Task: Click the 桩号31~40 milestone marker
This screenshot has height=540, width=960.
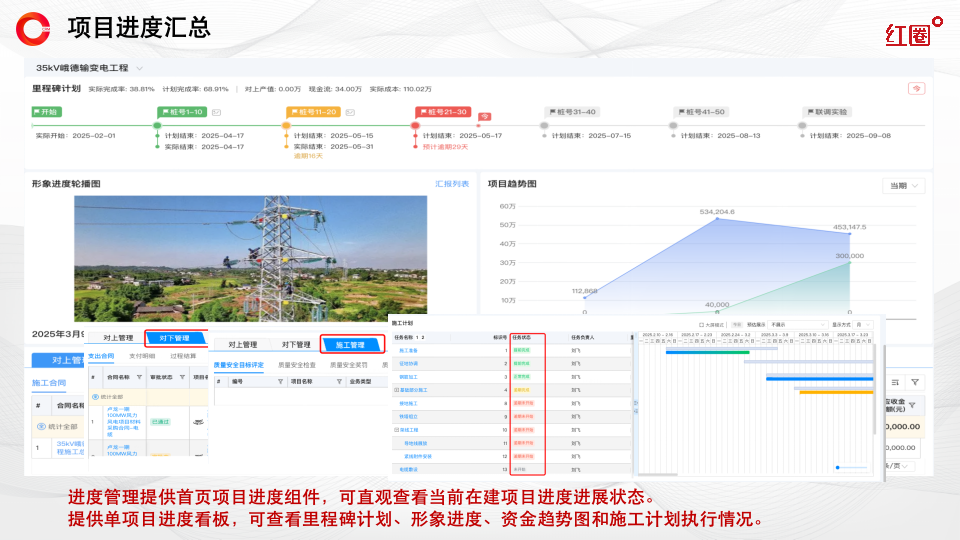Action: pos(571,112)
